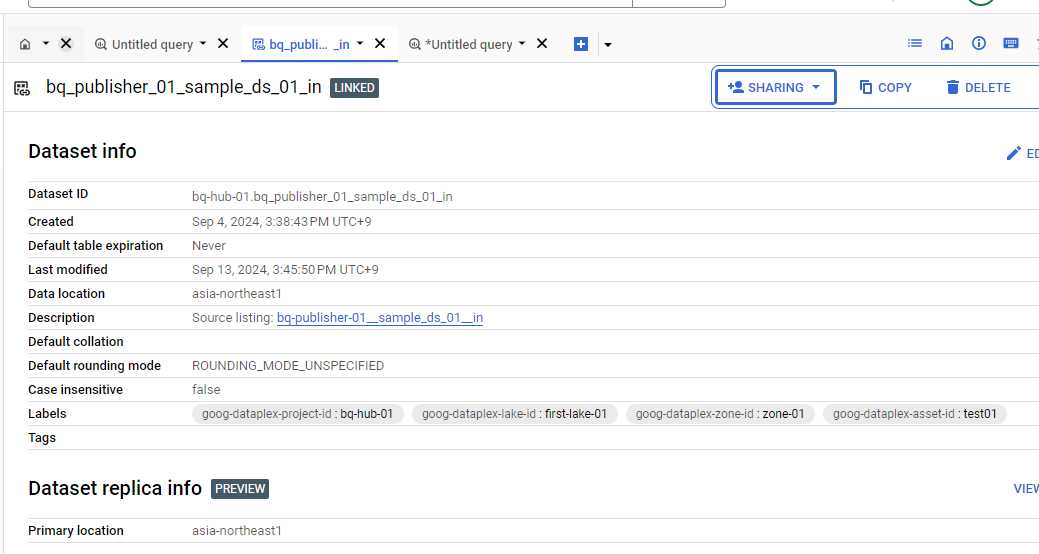Click the goog-dataplex-project-id label chip
The height and width of the screenshot is (554, 1039).
298,414
